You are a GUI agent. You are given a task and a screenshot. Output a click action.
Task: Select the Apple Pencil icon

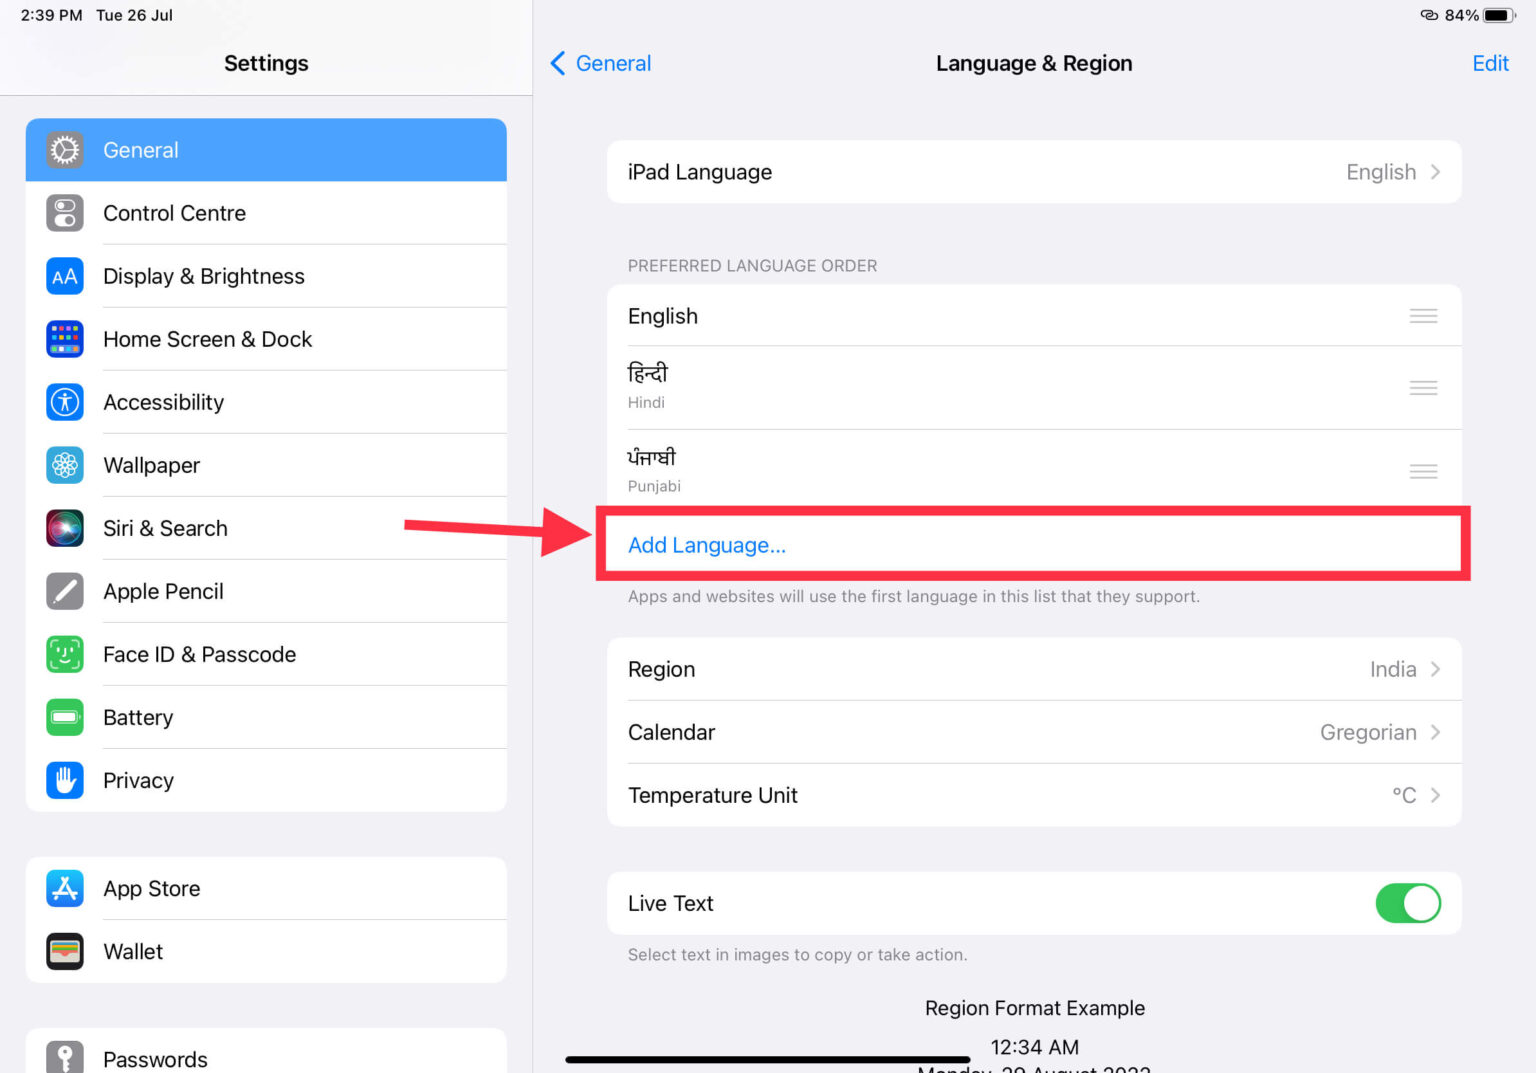coord(64,591)
